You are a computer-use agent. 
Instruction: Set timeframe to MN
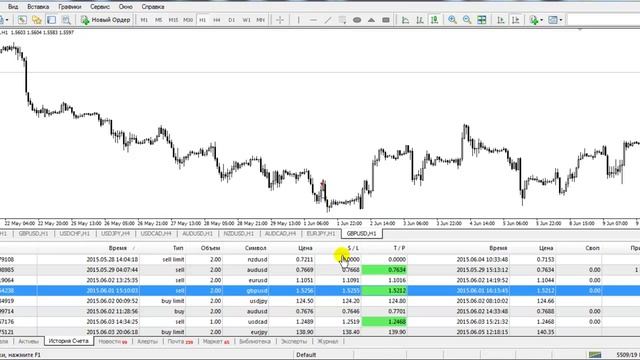click(x=260, y=20)
